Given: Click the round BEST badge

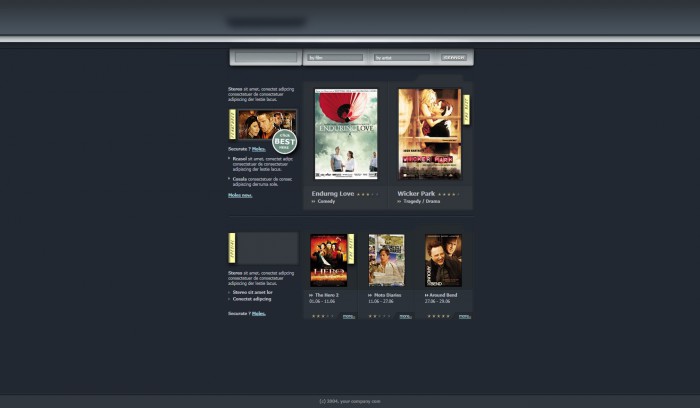Looking at the screenshot, I should click(x=284, y=142).
